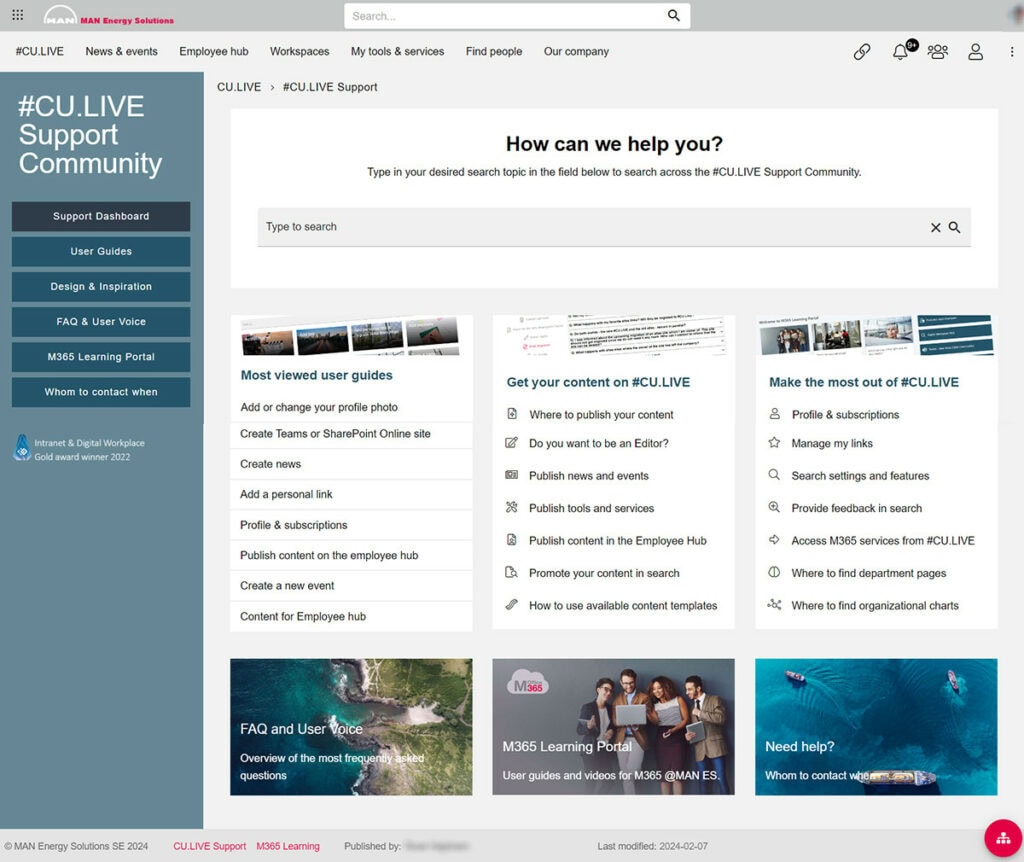1024x862 pixels.
Task: Click the My Links chain icon
Action: click(862, 51)
